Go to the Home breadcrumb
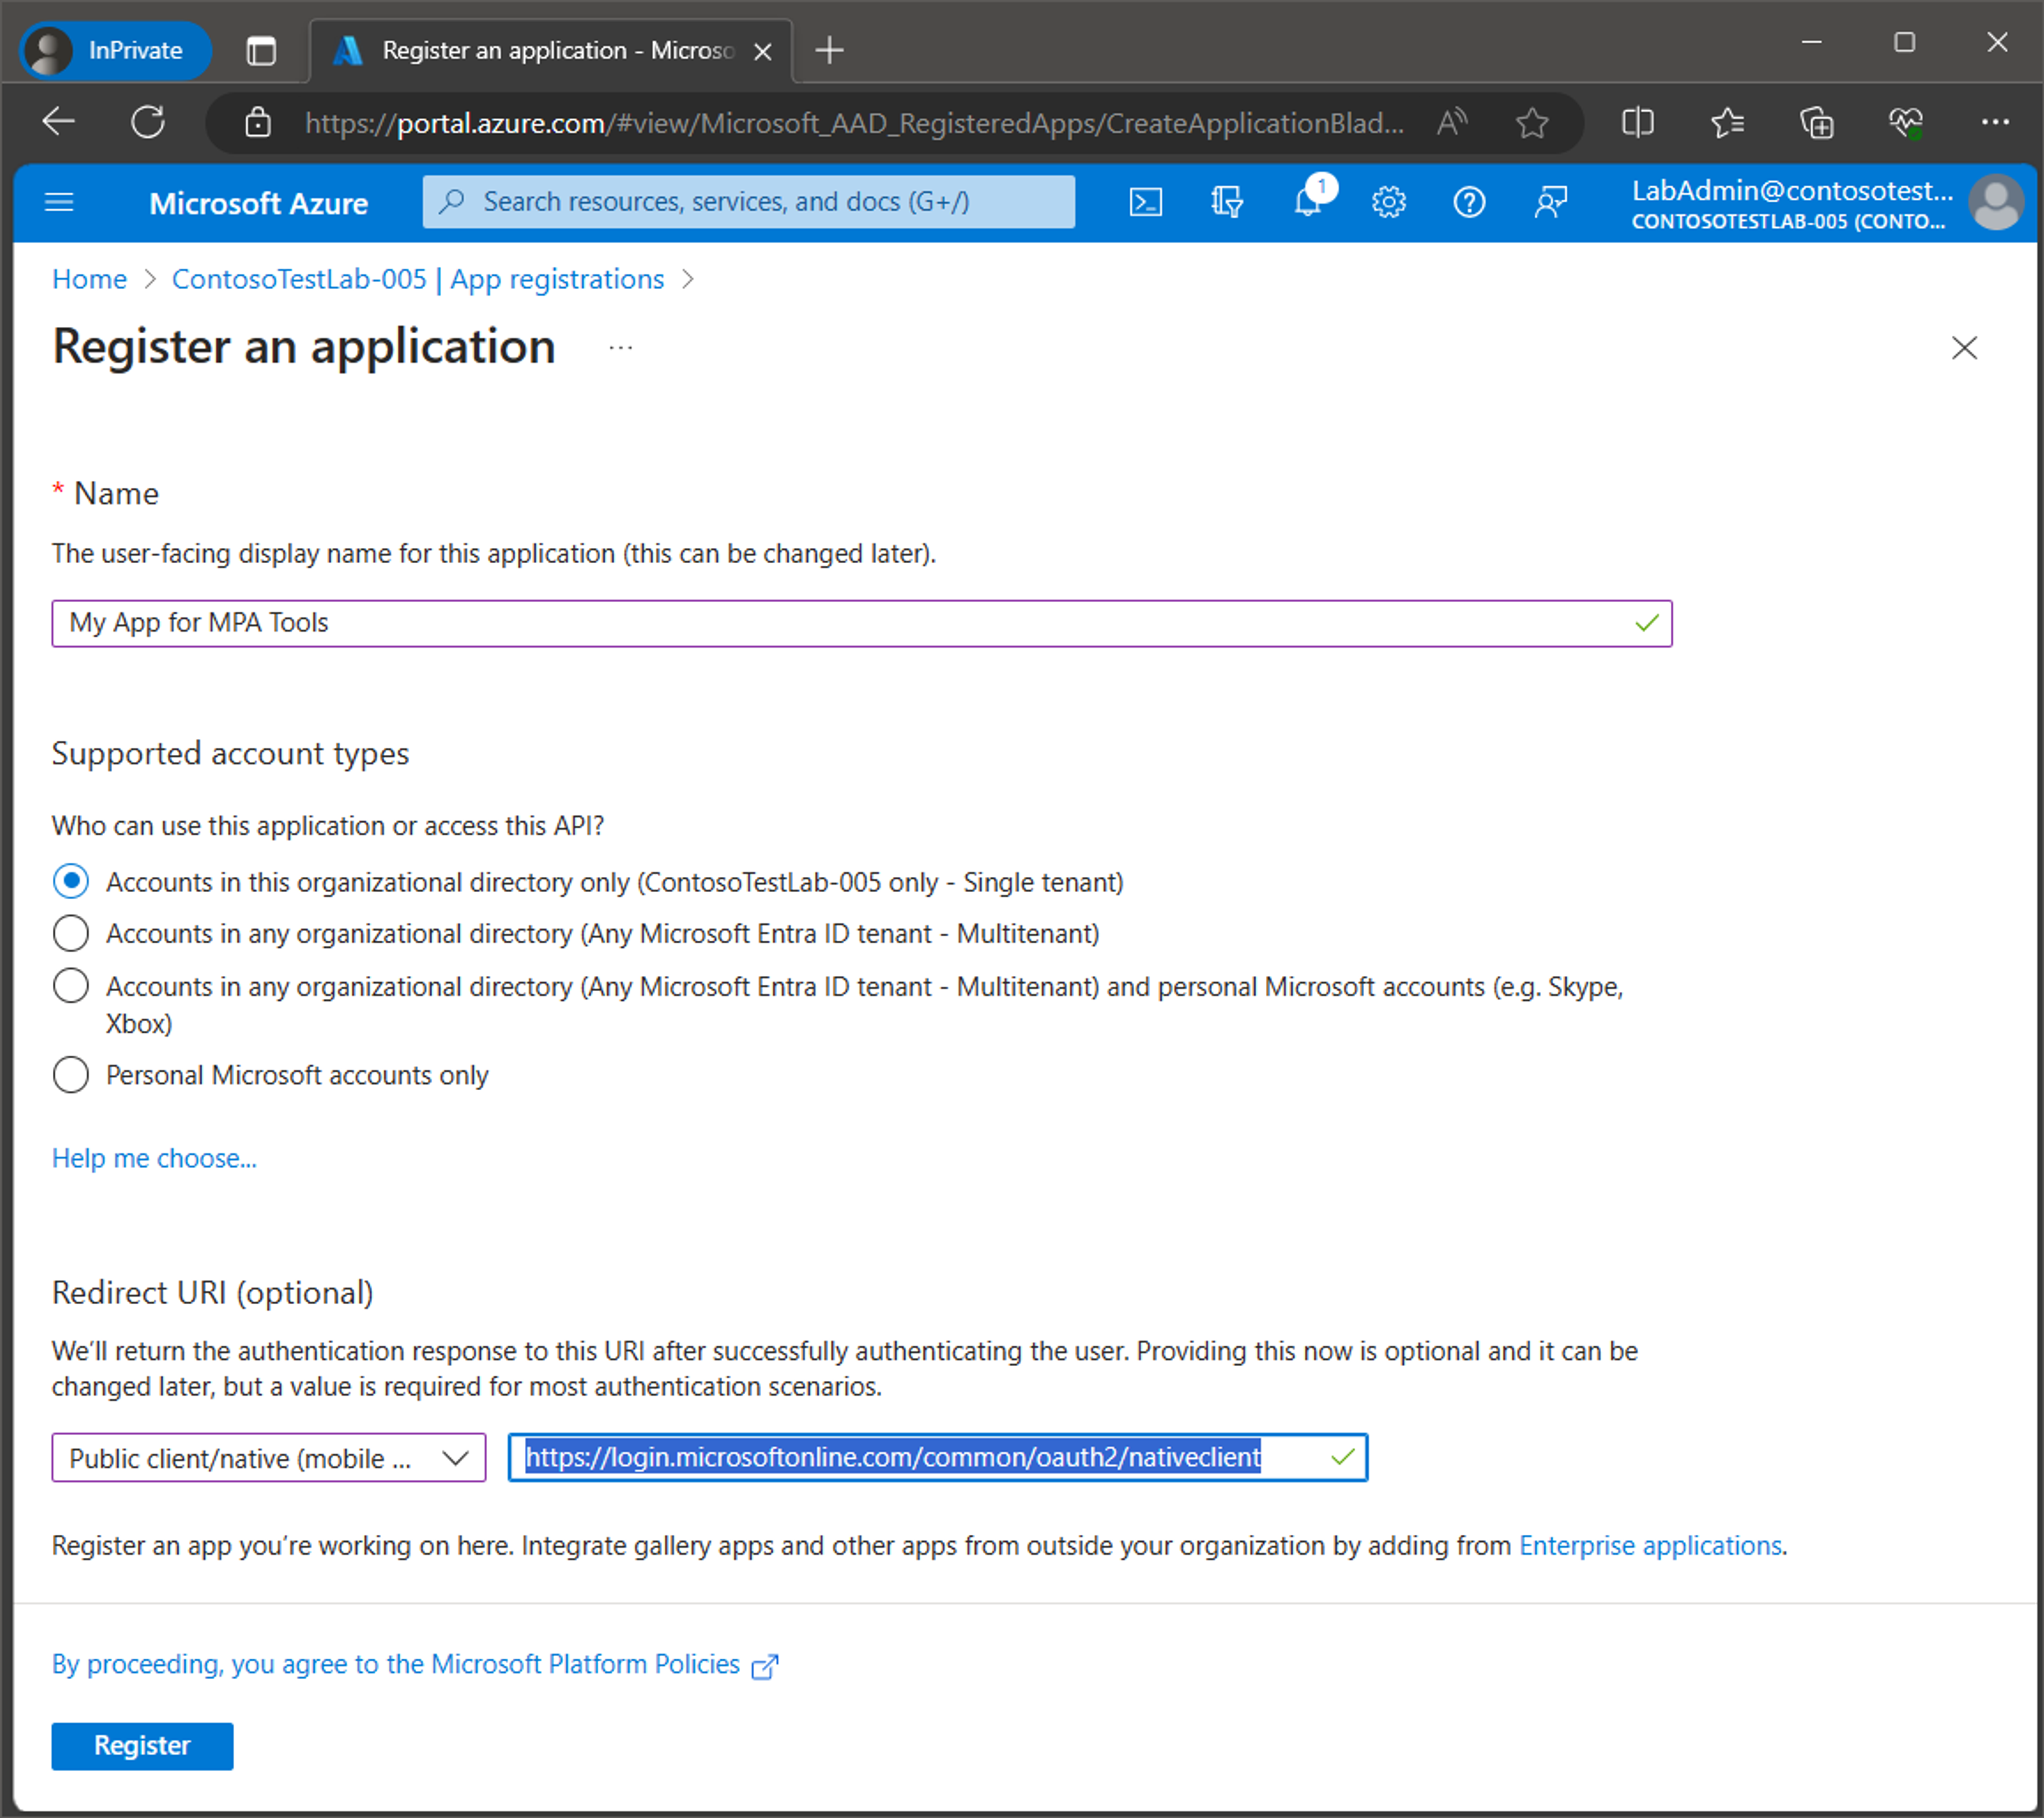 (x=89, y=279)
